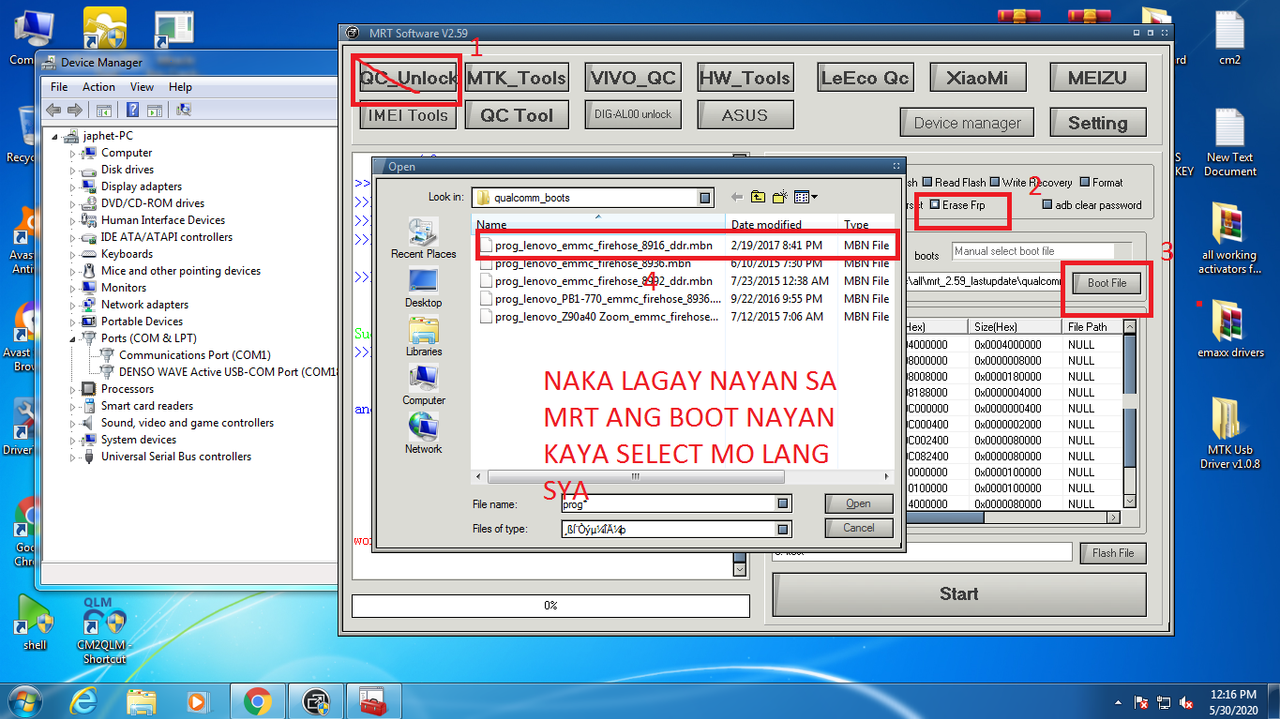Image resolution: width=1280 pixels, height=719 pixels.
Task: Click the red toolbox taskbar icon
Action: coord(373,700)
